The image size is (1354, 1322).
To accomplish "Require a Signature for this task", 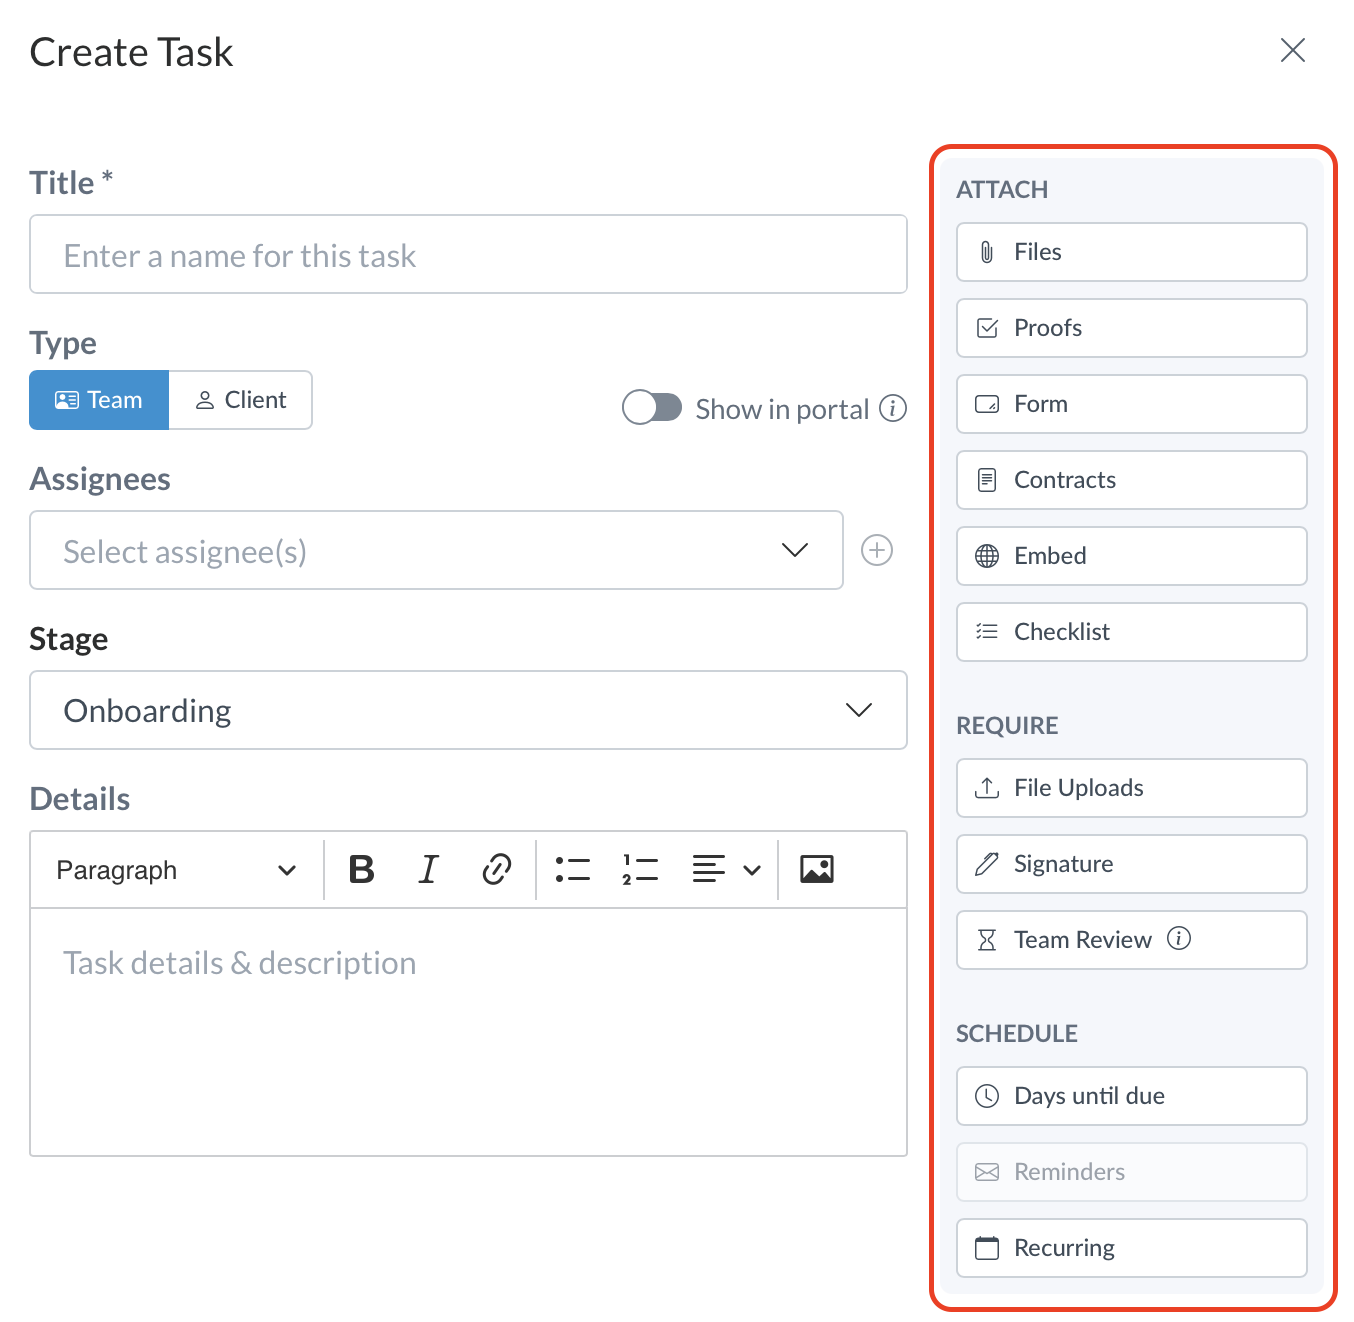I will (1131, 864).
